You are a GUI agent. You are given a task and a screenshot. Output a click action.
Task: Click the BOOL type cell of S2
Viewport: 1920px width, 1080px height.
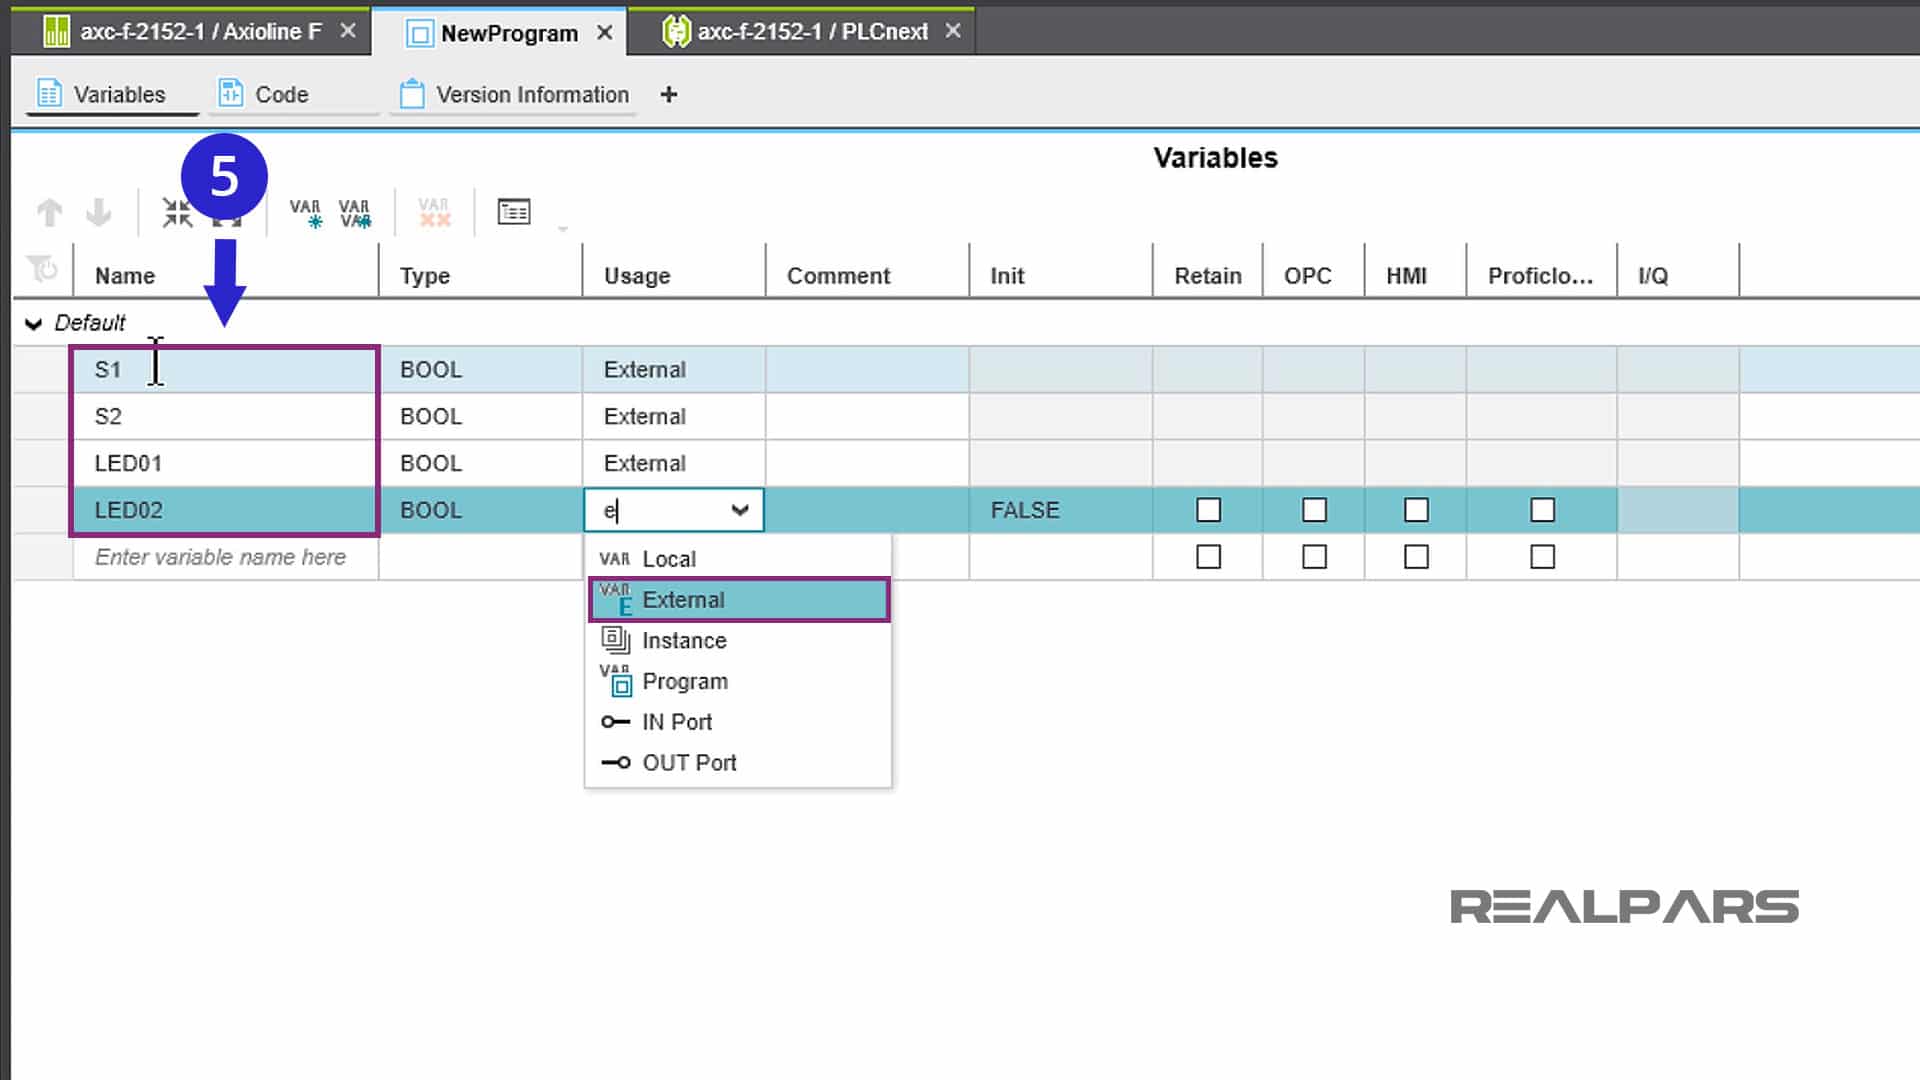click(x=481, y=416)
